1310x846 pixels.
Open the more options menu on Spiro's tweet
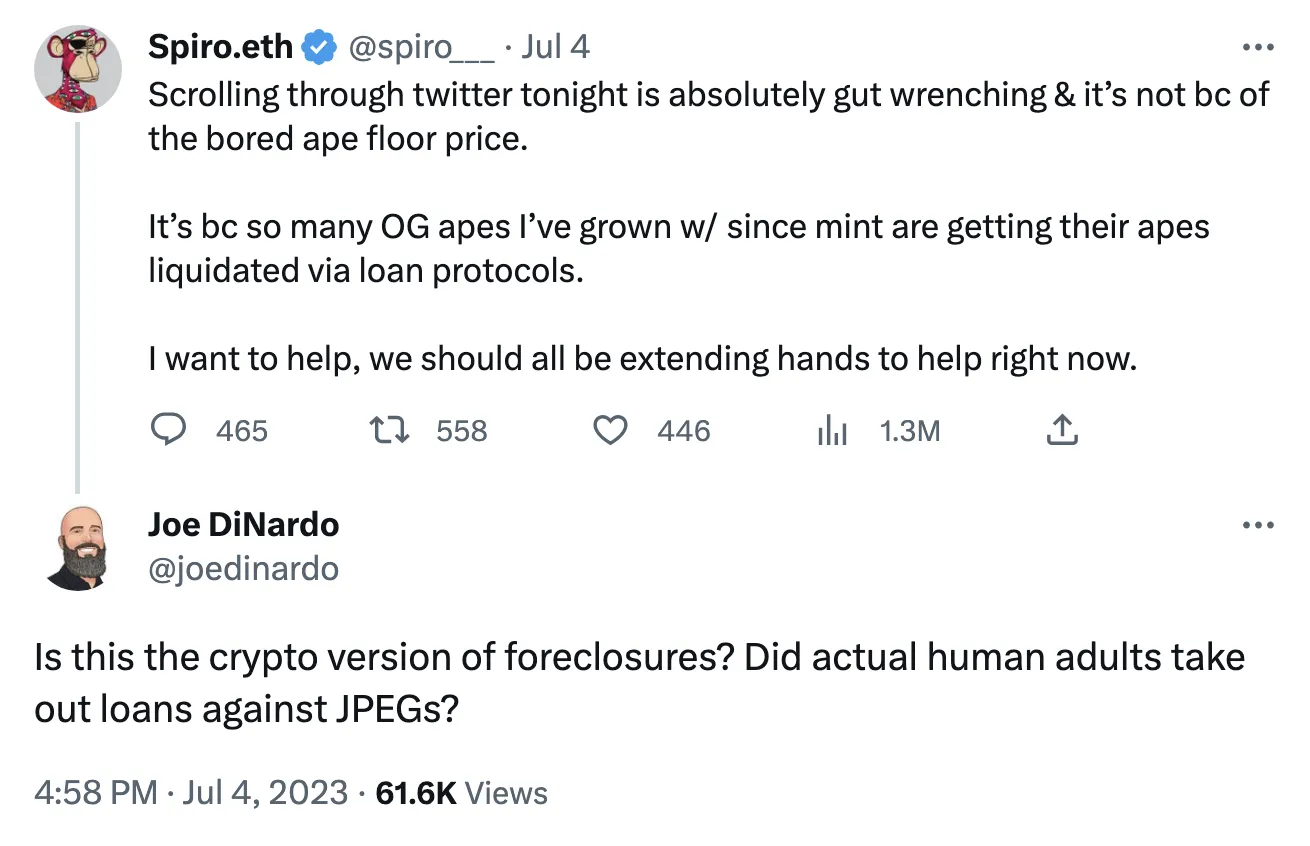click(x=1256, y=47)
